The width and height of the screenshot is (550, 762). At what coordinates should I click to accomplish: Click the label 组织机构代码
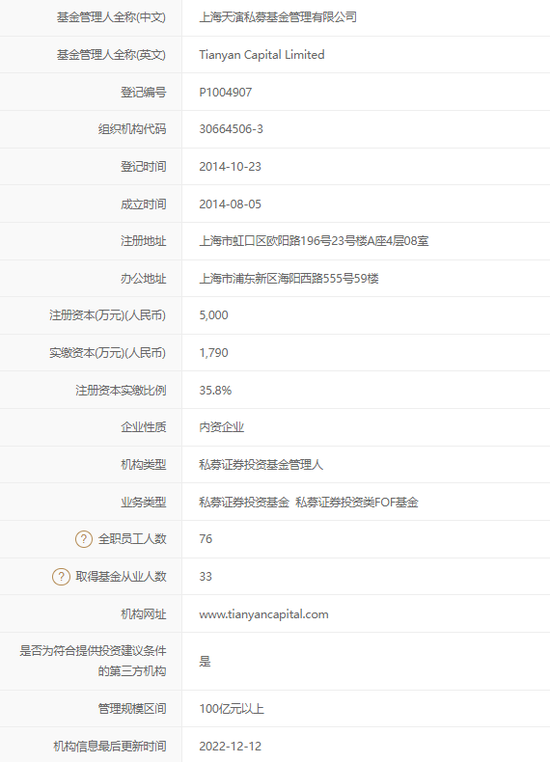(132, 129)
